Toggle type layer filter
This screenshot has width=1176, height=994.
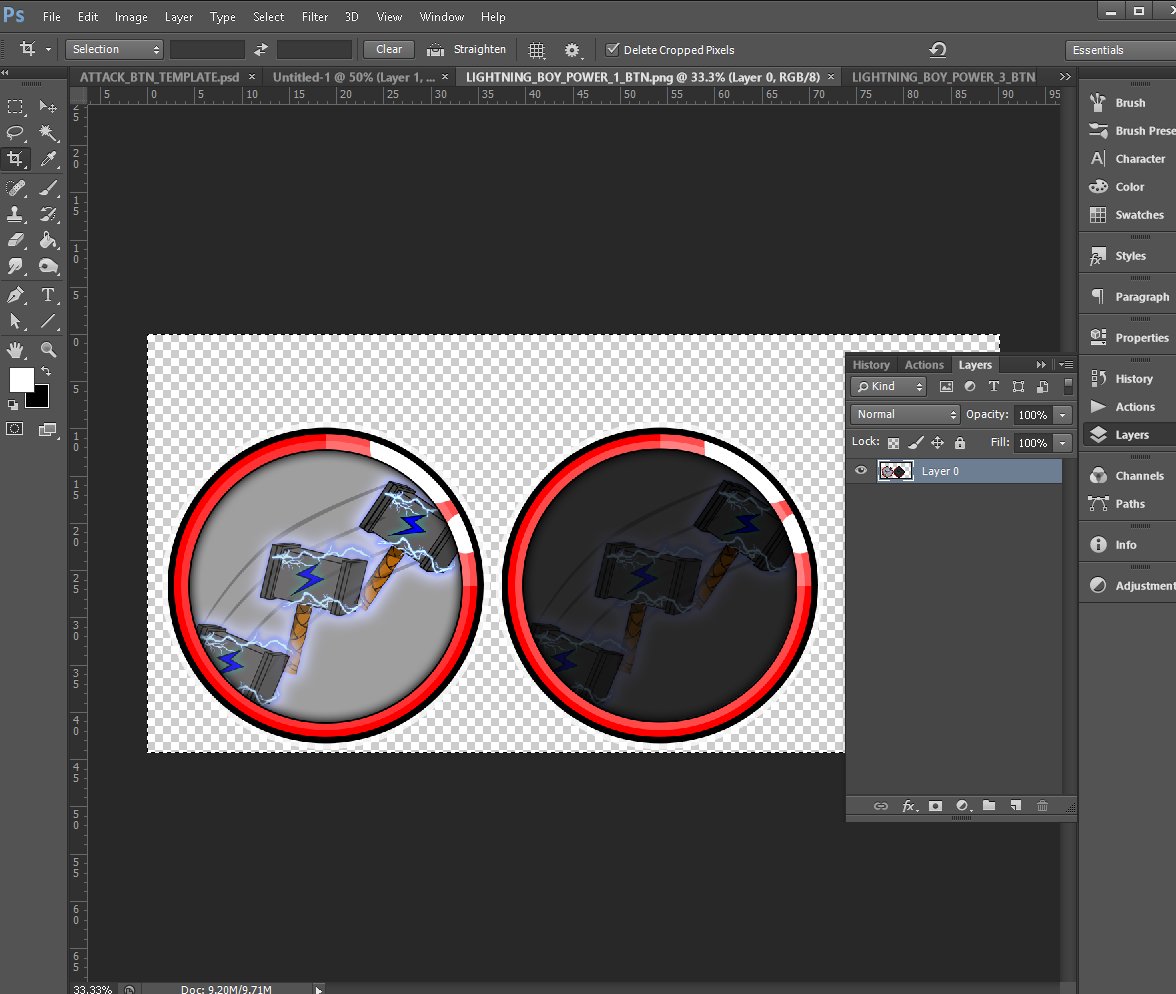click(x=994, y=386)
